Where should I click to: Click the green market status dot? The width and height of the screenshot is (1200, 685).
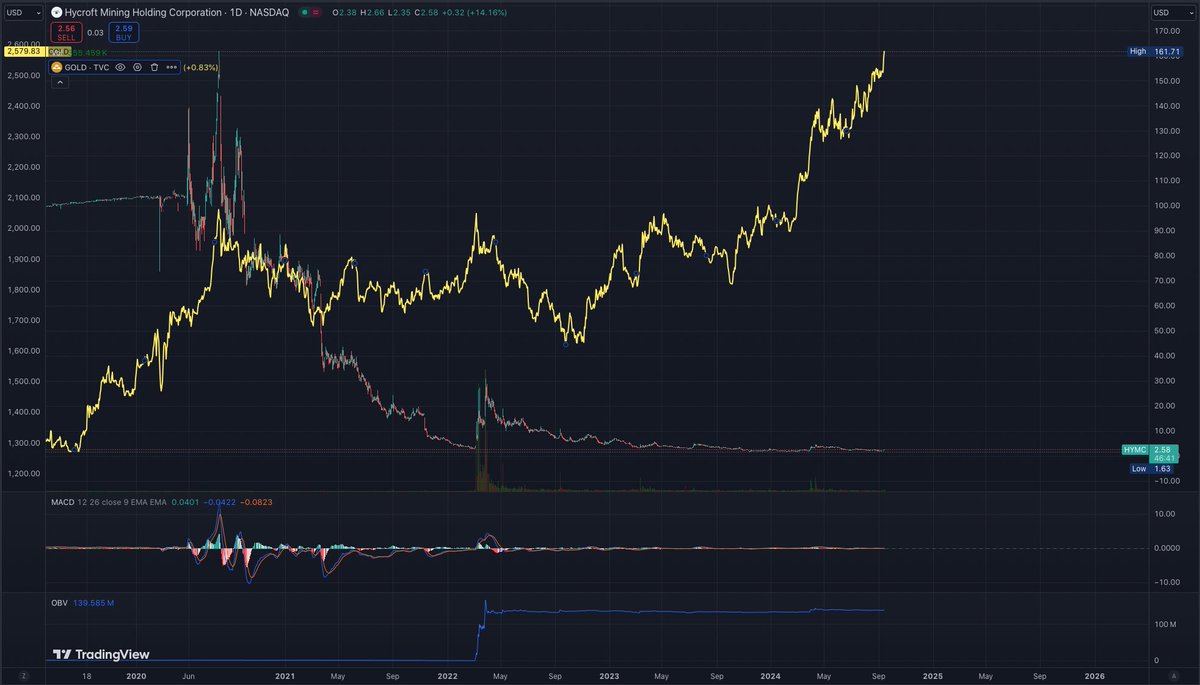[x=304, y=12]
